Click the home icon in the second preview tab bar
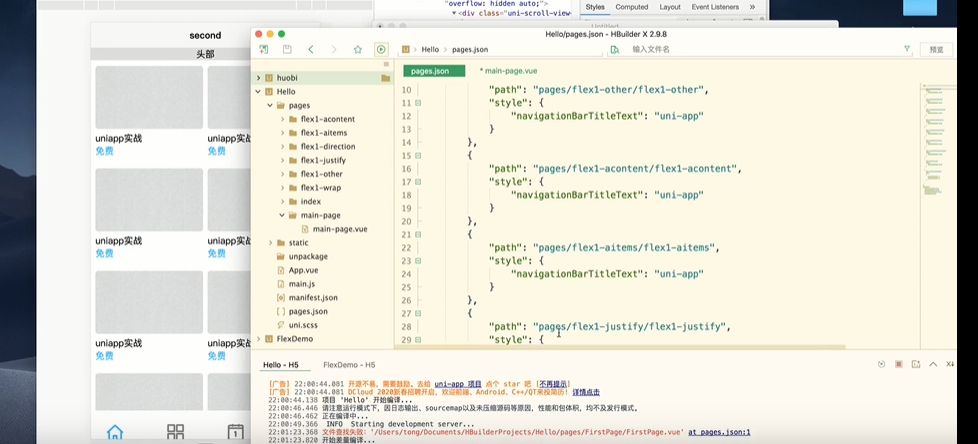978x444 pixels. tap(115, 432)
